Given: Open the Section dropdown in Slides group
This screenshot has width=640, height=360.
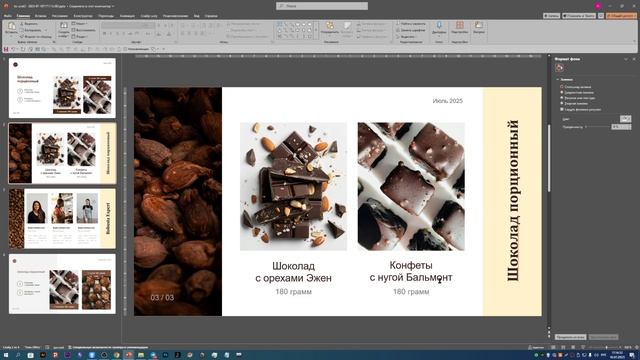Looking at the screenshot, I should [80, 36].
